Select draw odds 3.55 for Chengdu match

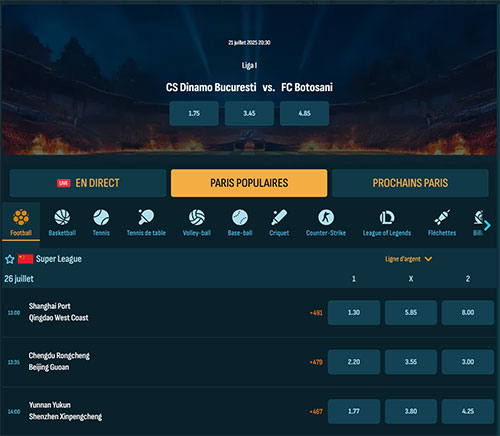[411, 362]
